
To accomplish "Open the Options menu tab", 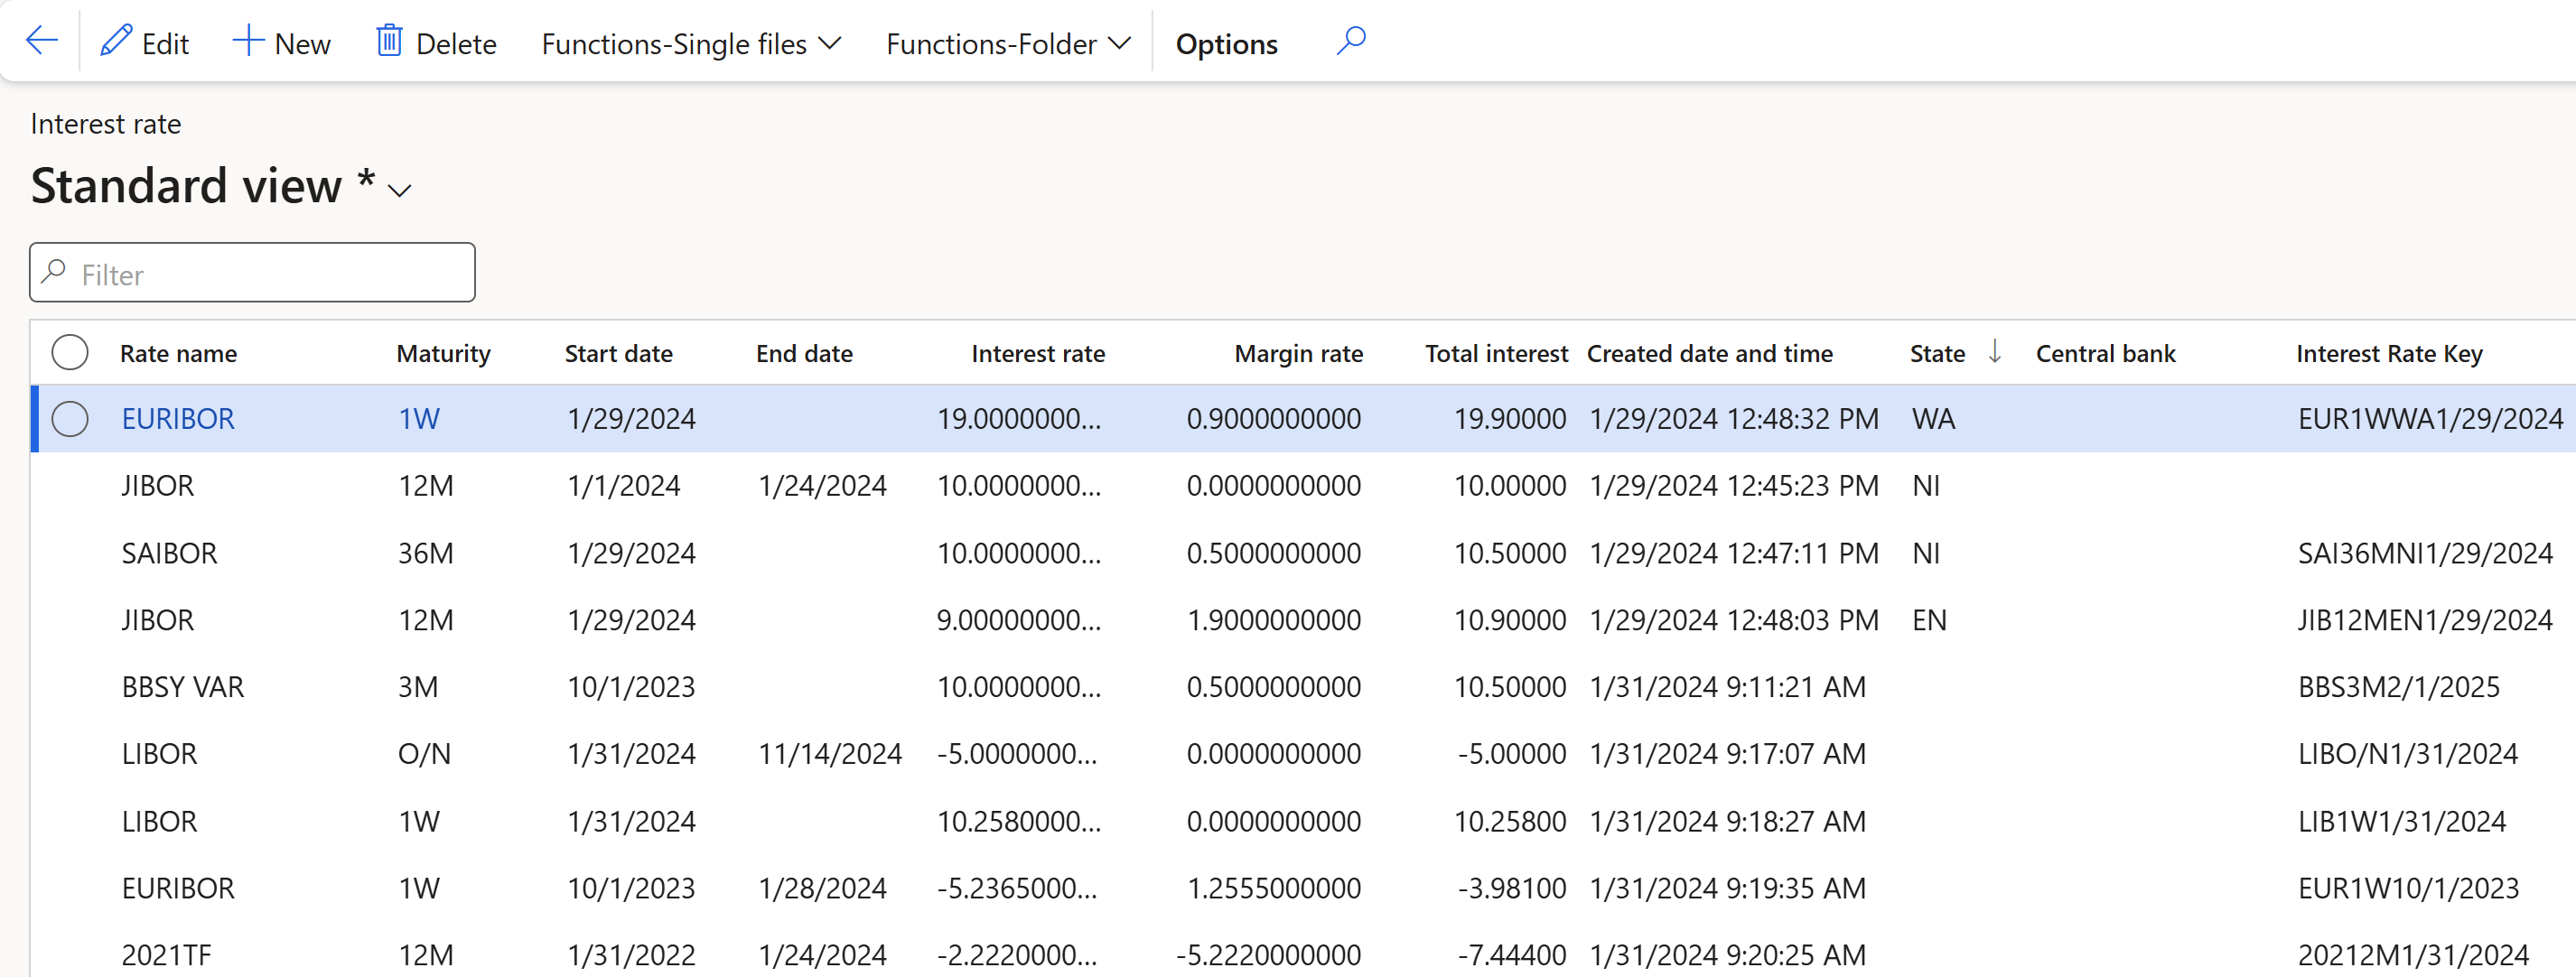I will coord(1226,44).
